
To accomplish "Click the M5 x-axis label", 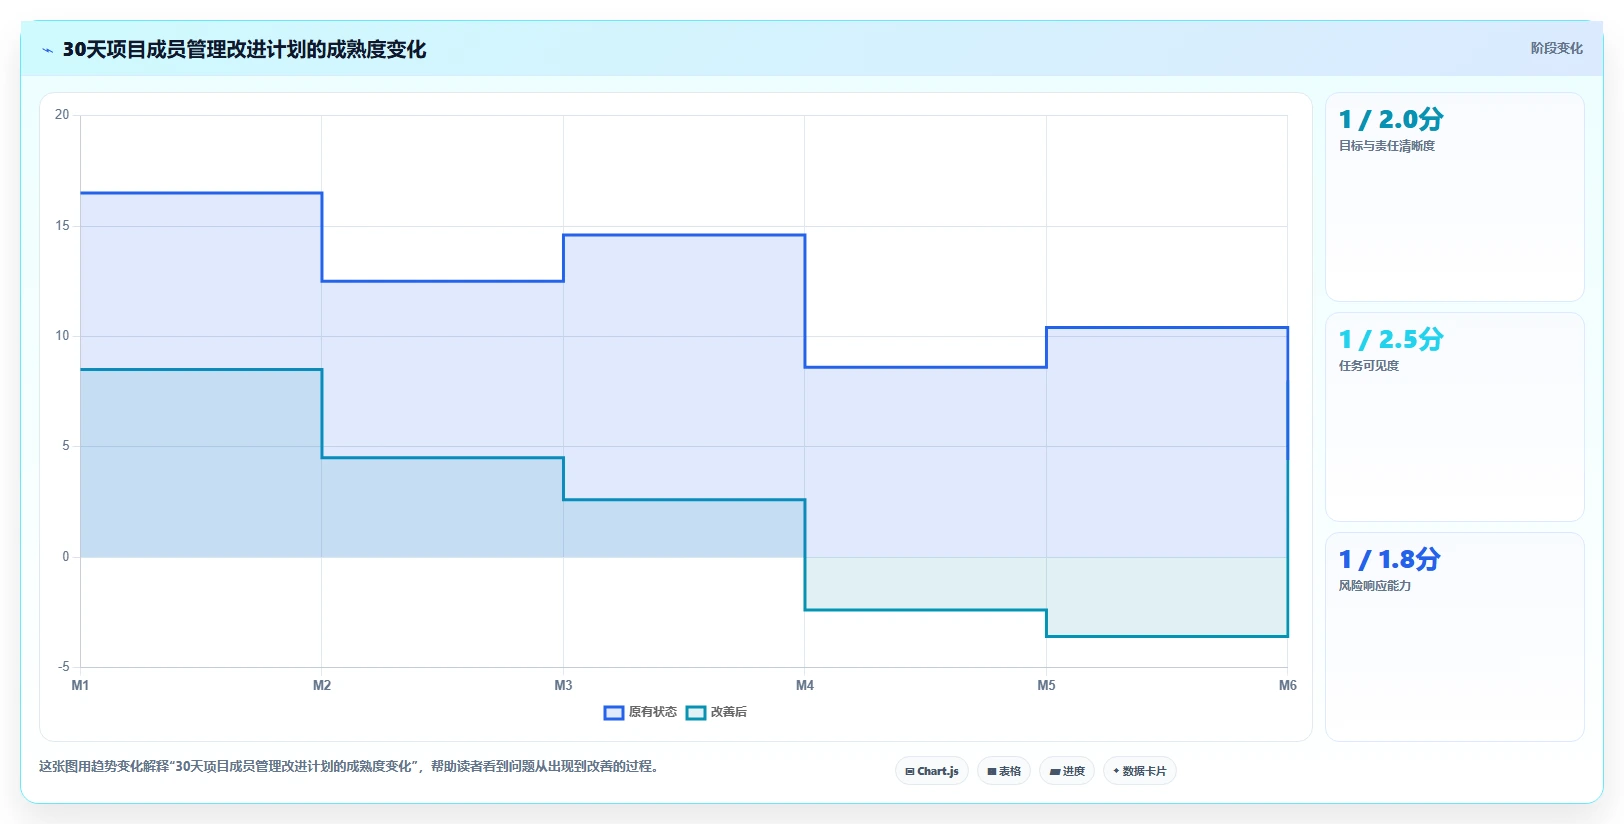I will (x=1046, y=685).
